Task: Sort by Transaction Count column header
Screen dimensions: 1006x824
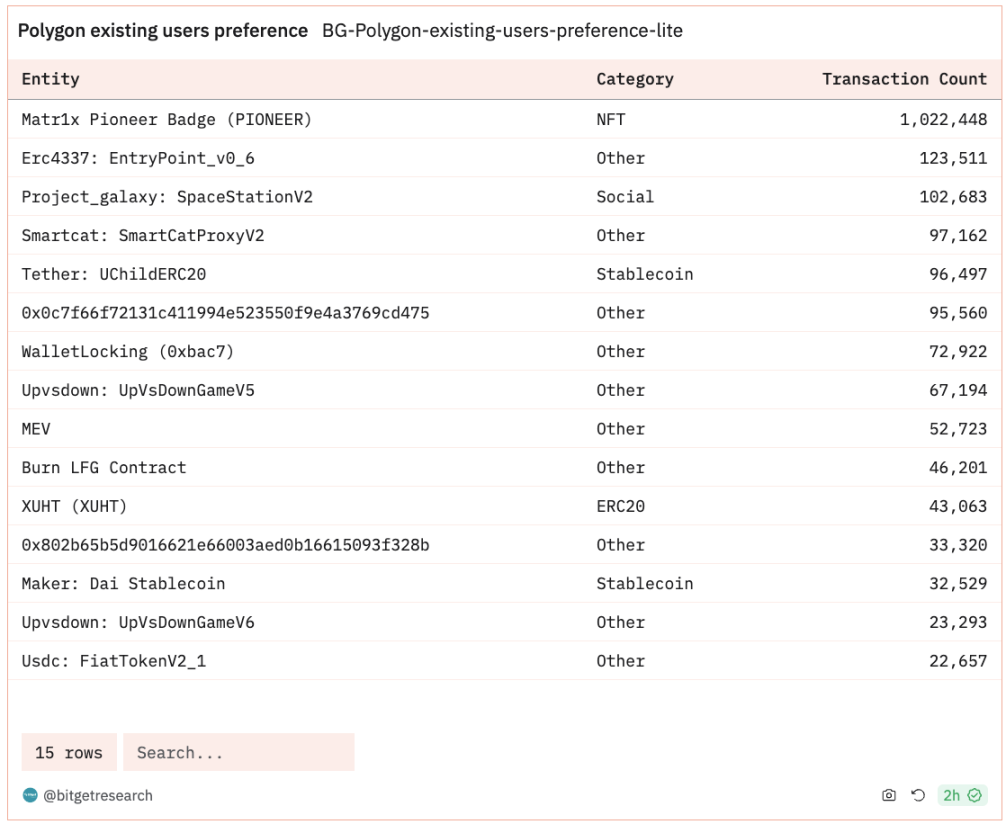Action: [905, 79]
